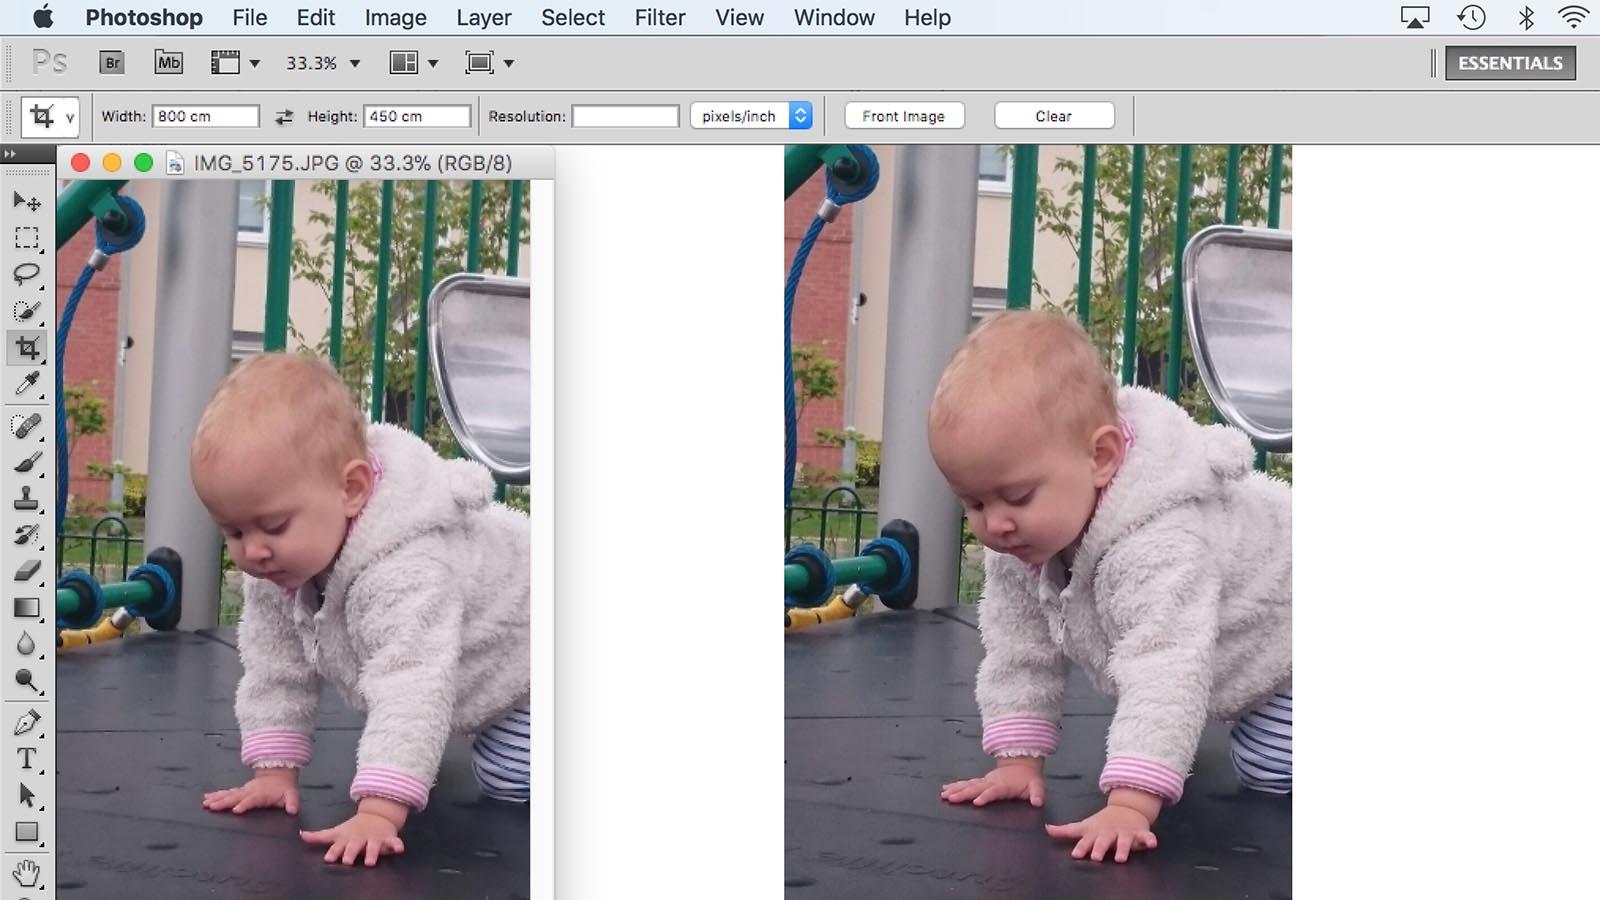The width and height of the screenshot is (1600, 900).
Task: Select the History Brush tool
Action: click(x=27, y=535)
